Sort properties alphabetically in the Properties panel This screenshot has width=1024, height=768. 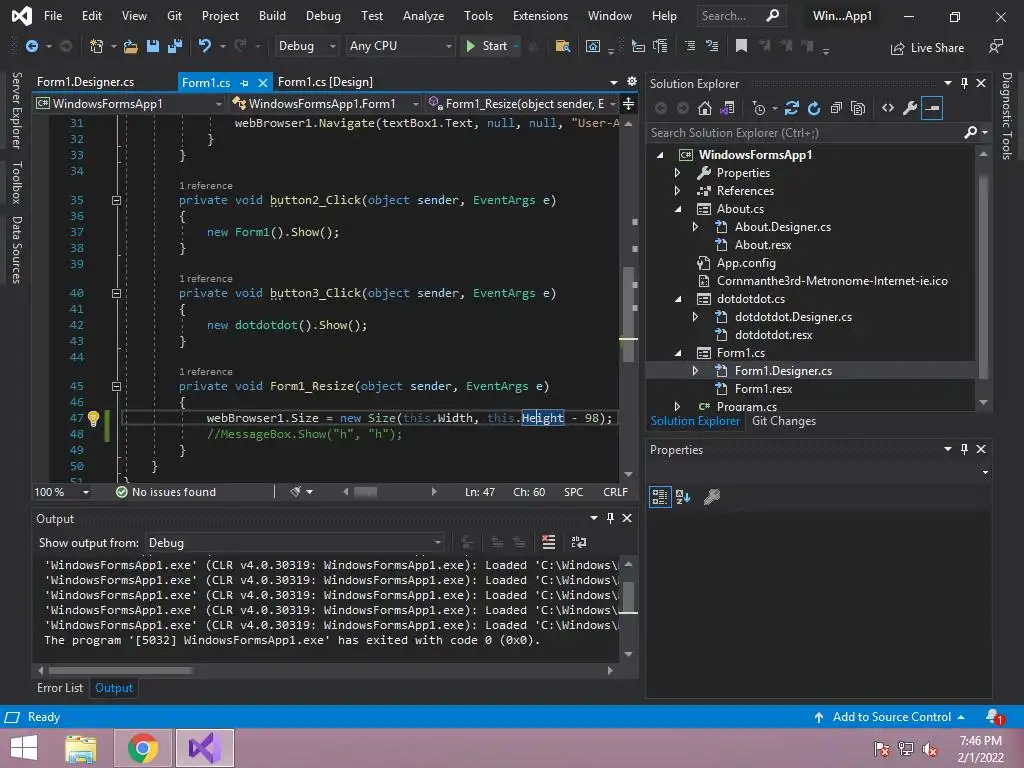[683, 496]
